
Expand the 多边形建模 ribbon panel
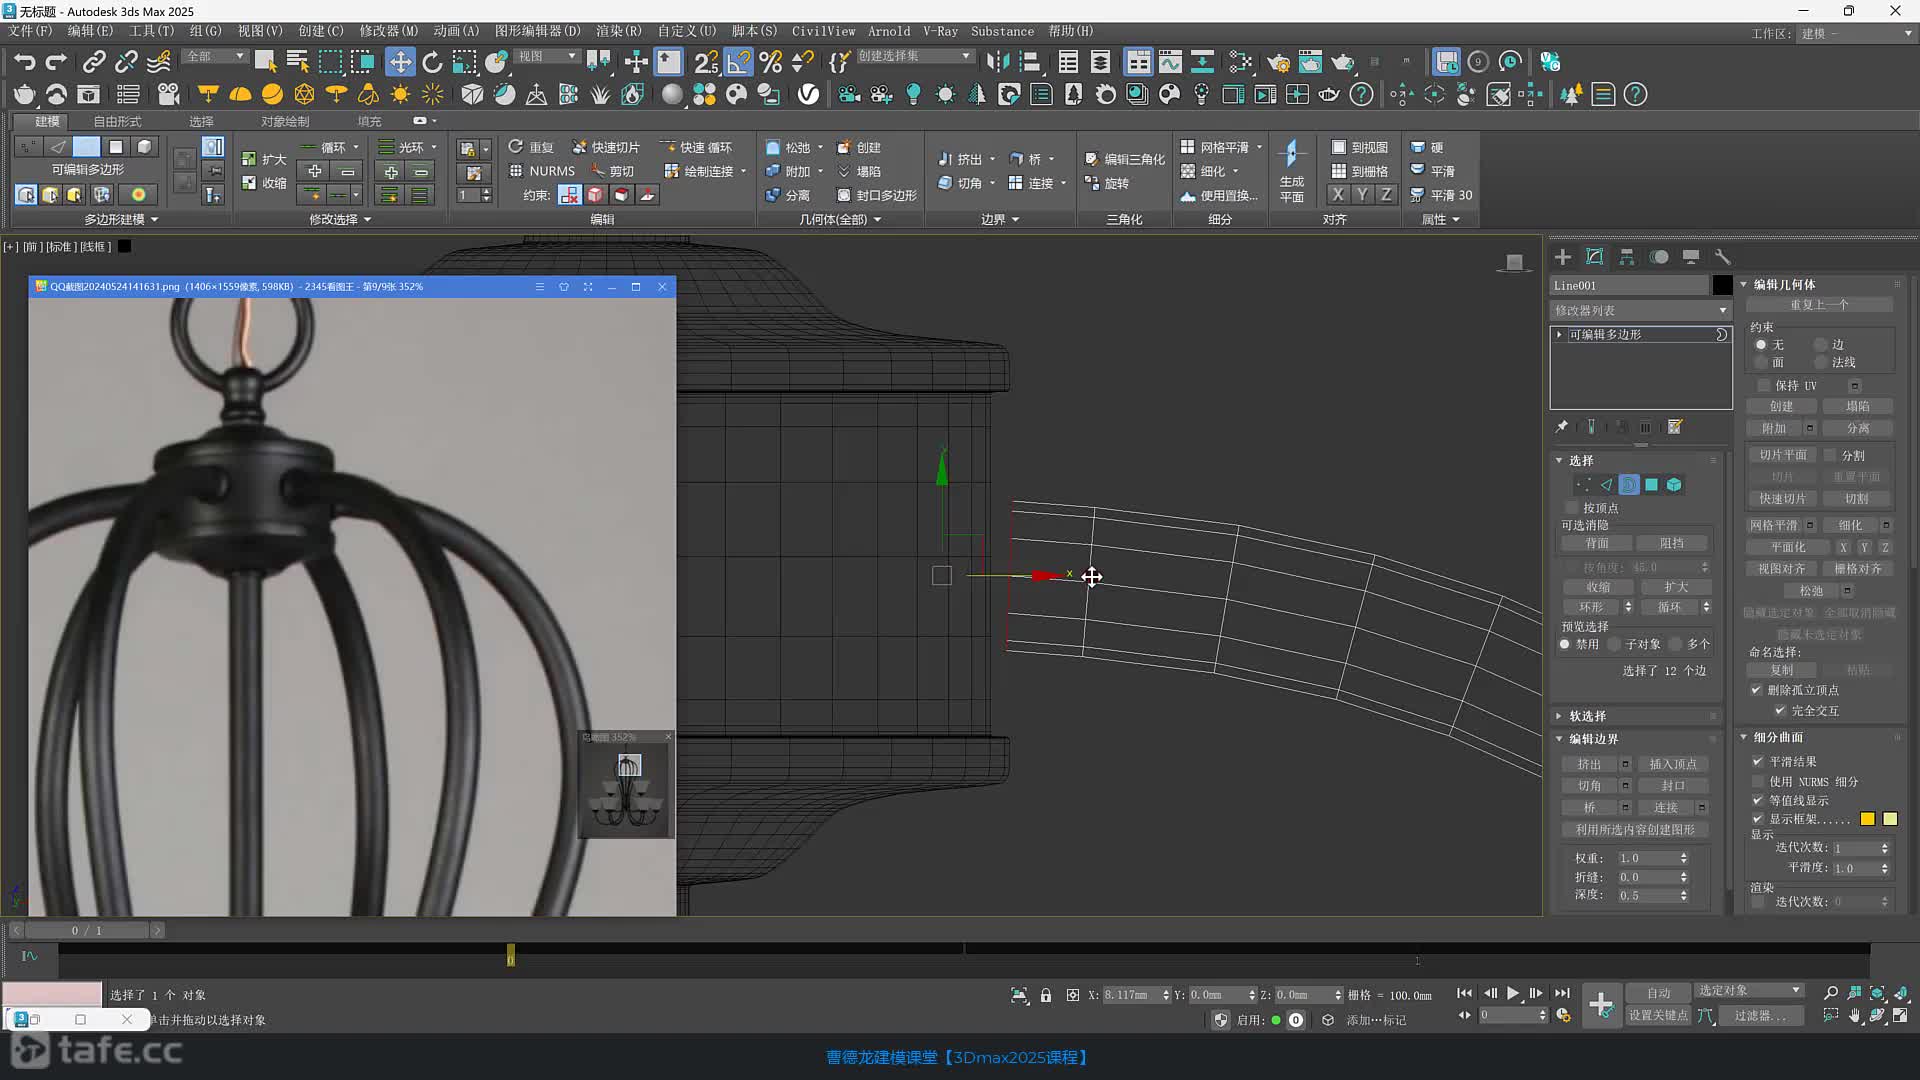pos(121,219)
